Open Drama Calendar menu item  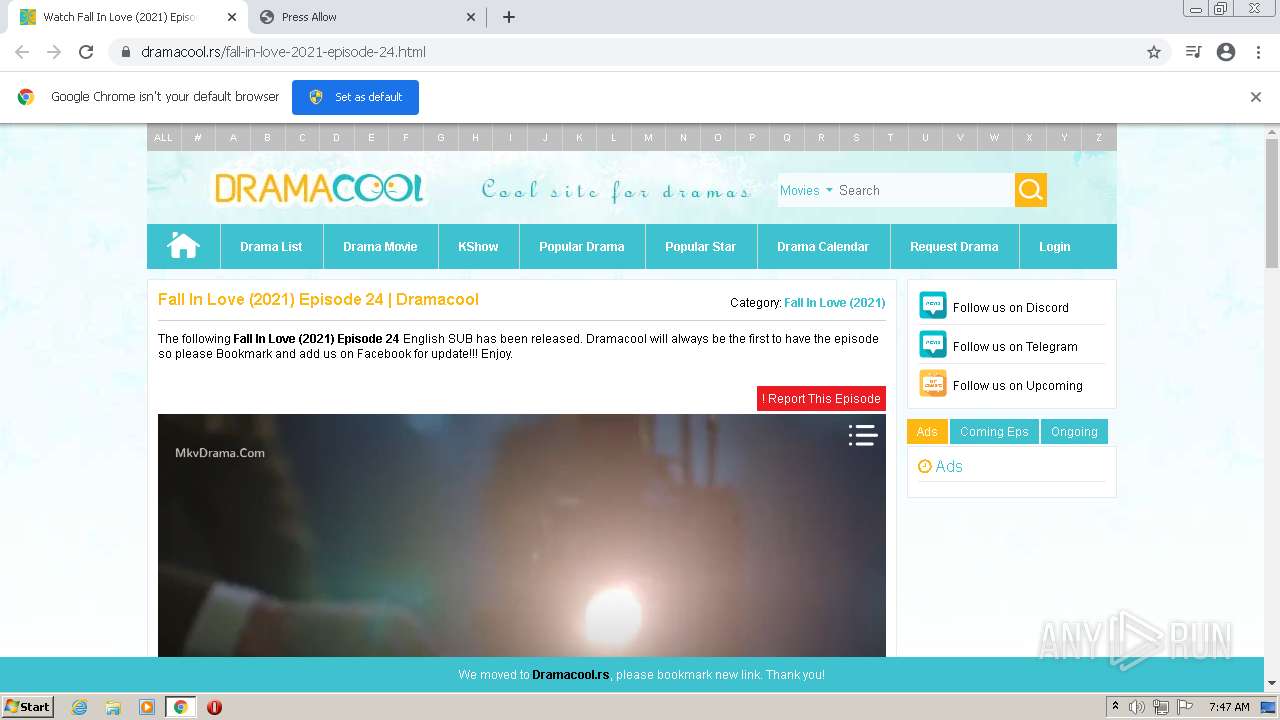[x=823, y=246]
